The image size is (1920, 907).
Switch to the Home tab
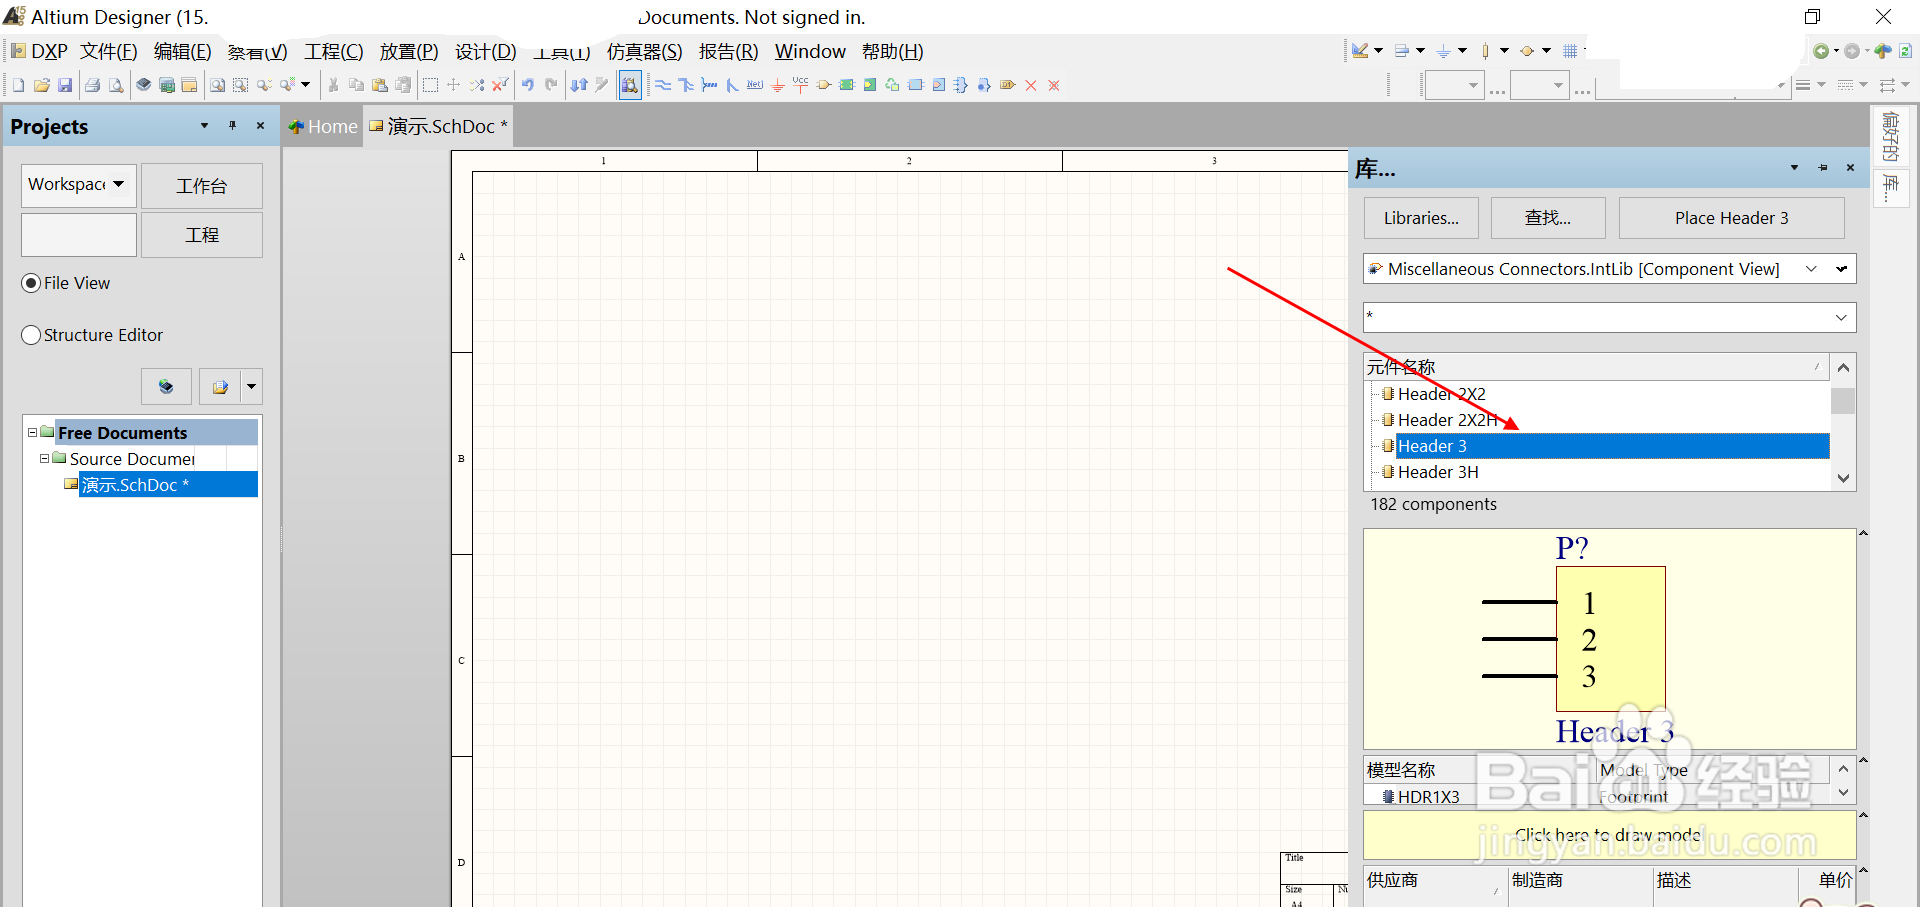323,126
